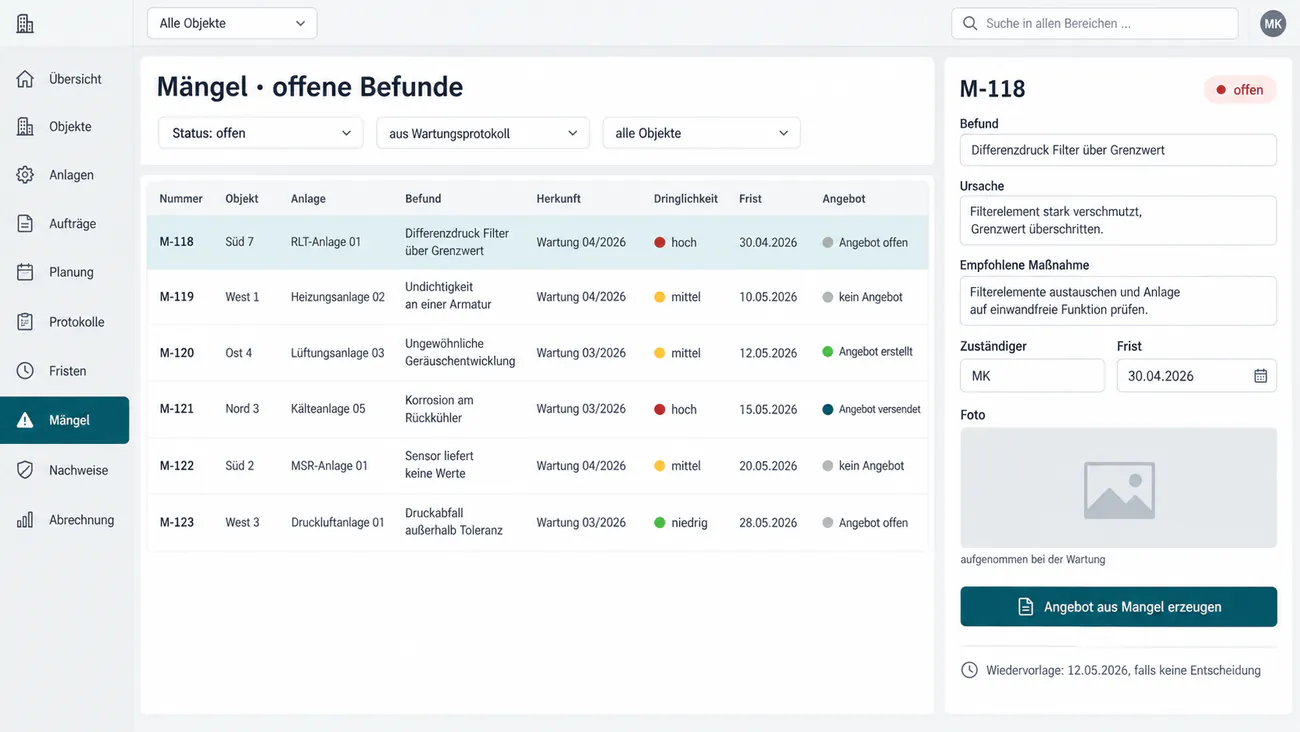Click the MK user avatar
The width and height of the screenshot is (1300, 732).
(x=1272, y=24)
